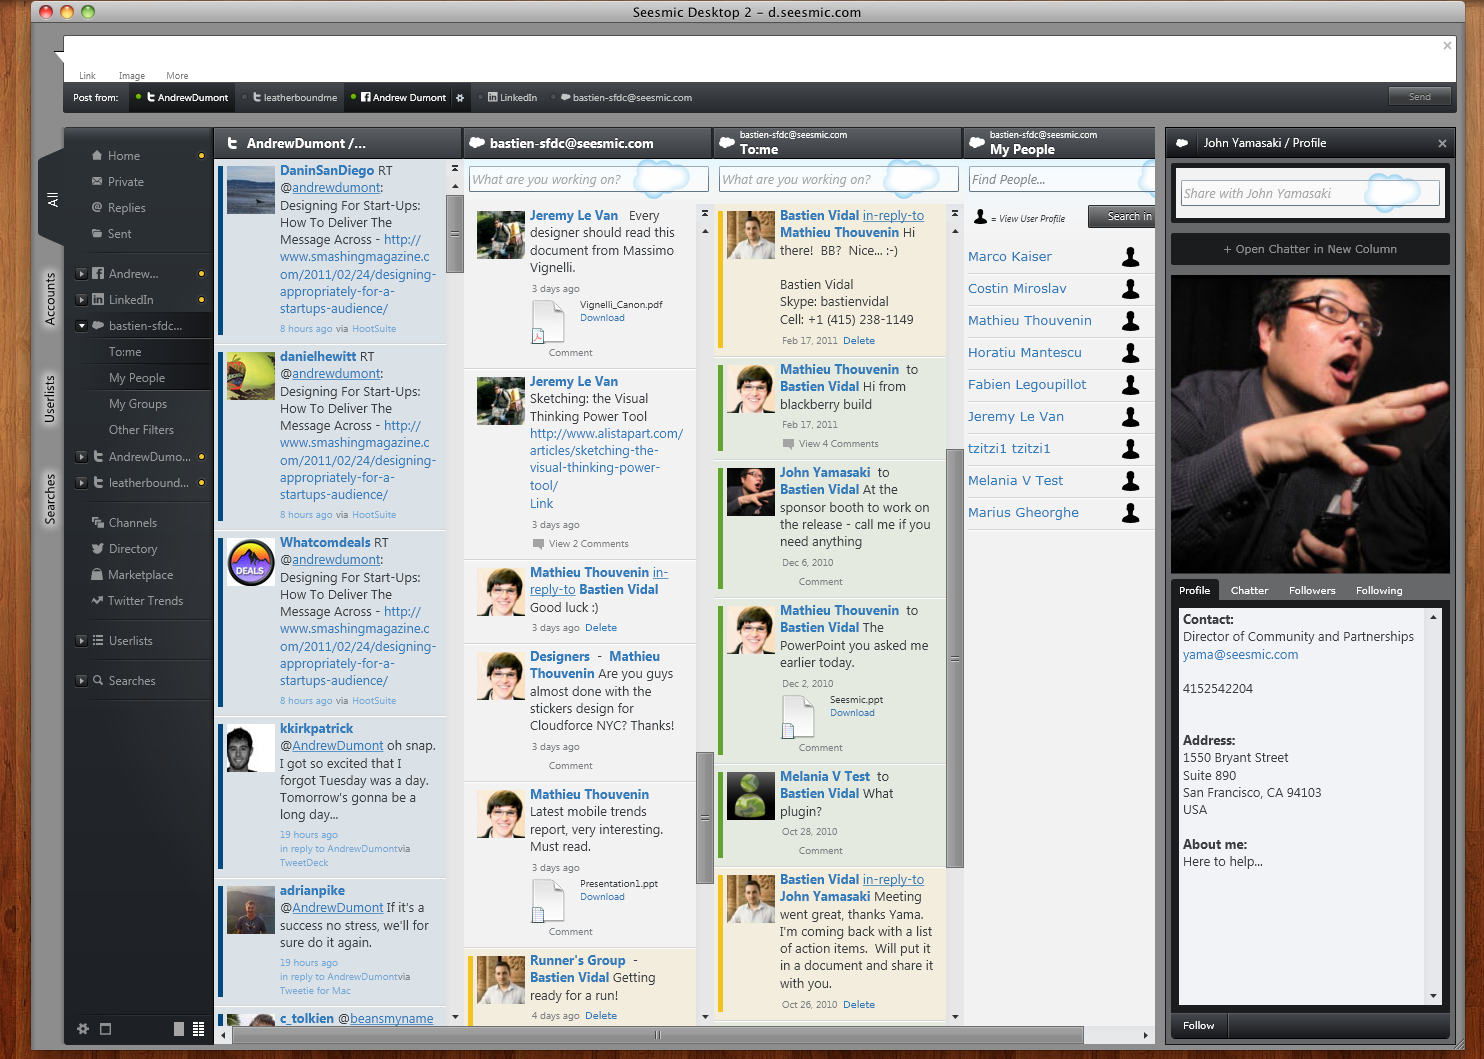Collapse the bastien-sfdc account tree
Viewport: 1484px width, 1059px height.
pos(82,326)
